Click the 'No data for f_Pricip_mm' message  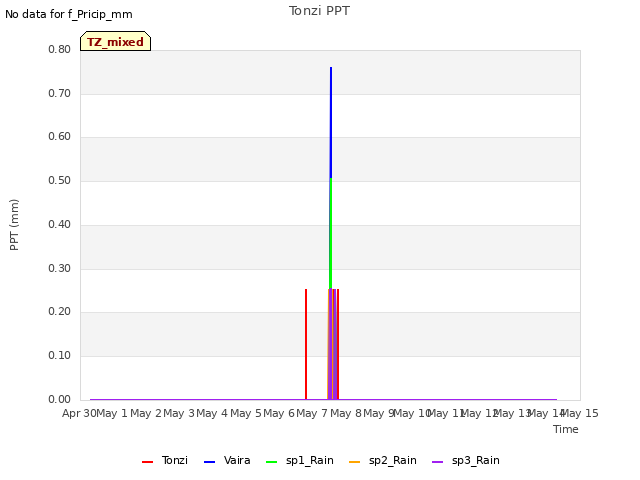[x=69, y=14]
